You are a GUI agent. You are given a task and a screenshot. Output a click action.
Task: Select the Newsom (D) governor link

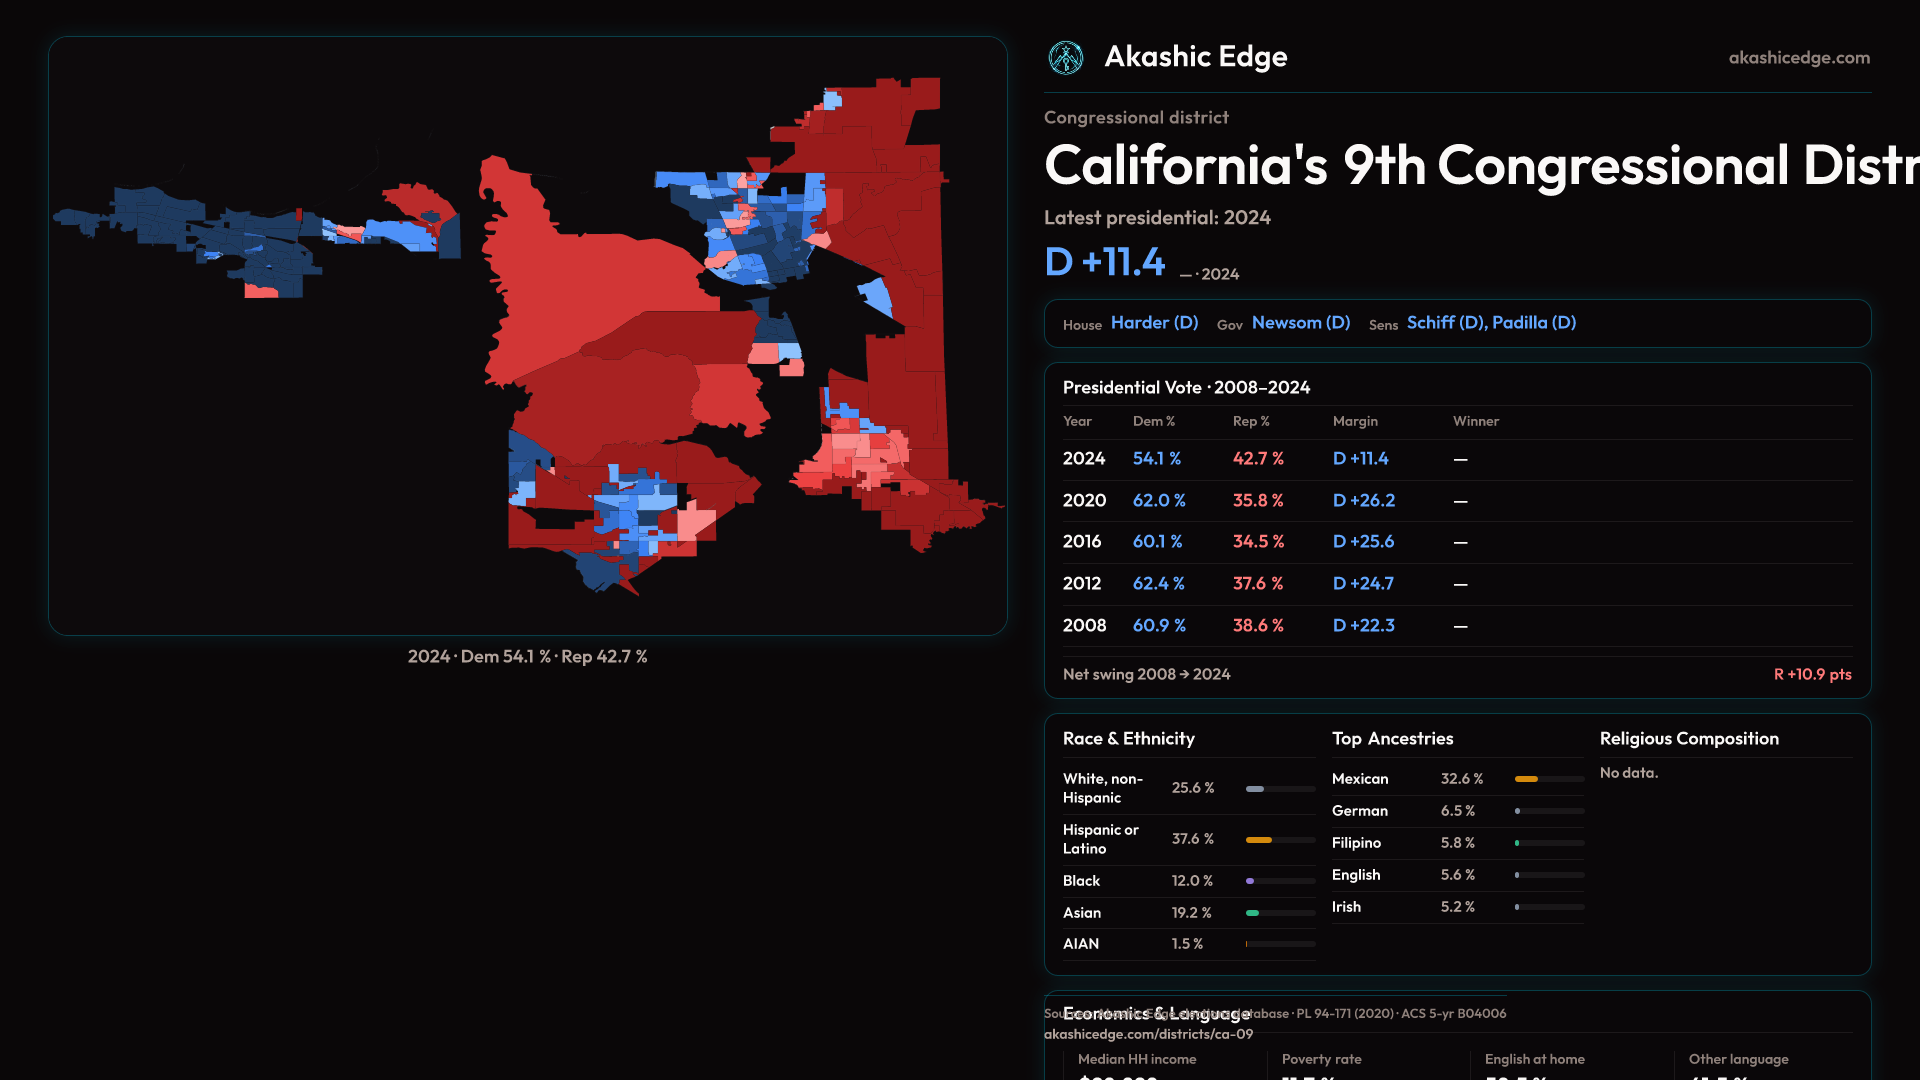[x=1300, y=323]
